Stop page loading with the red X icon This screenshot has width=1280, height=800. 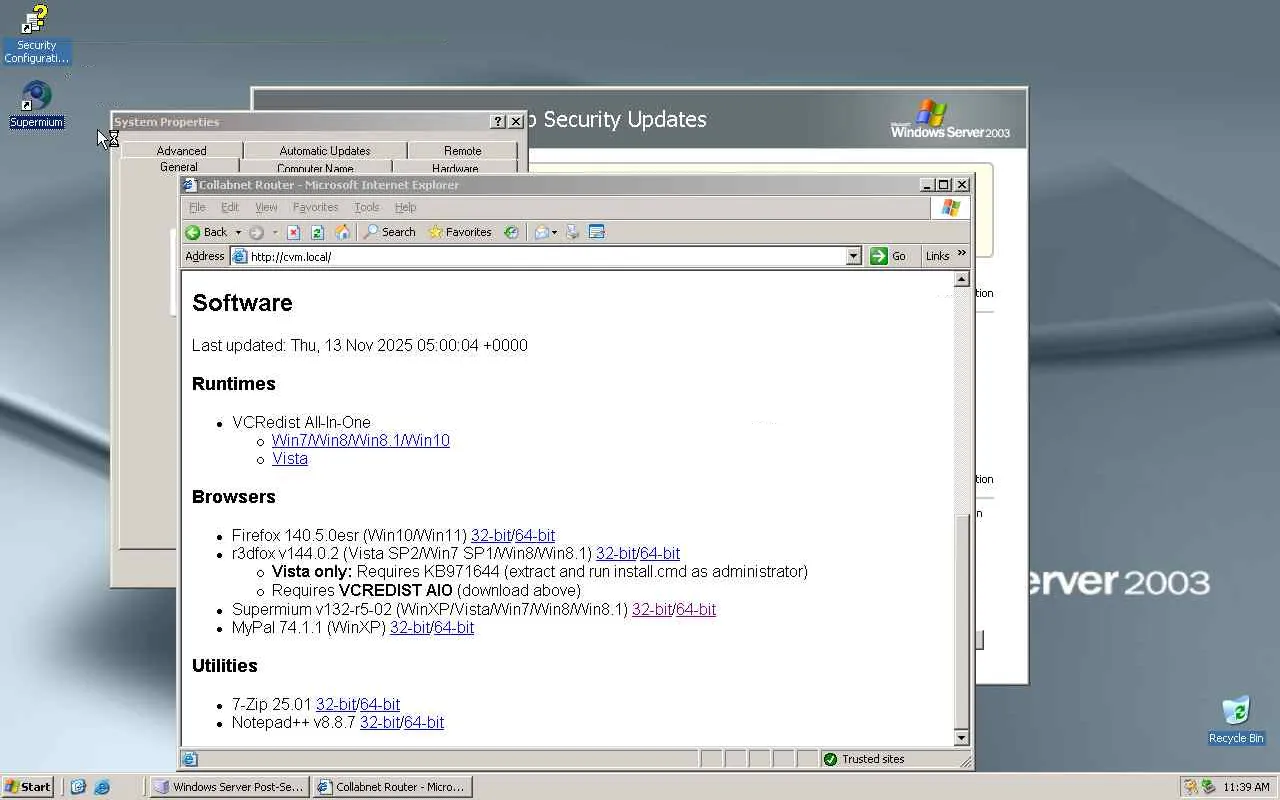(x=294, y=232)
